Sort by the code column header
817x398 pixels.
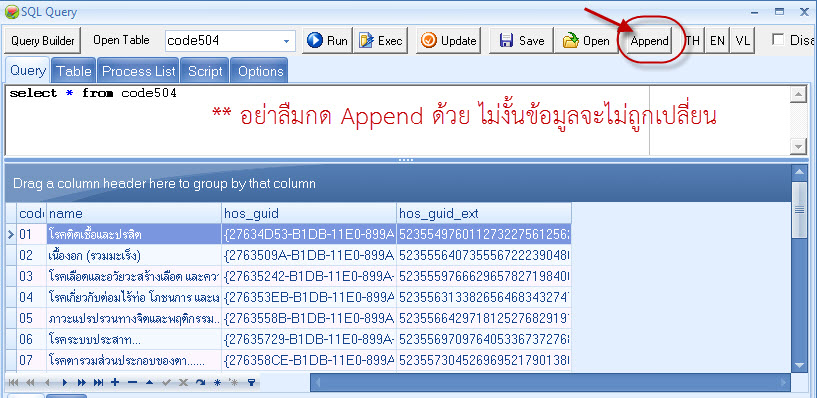[31, 214]
